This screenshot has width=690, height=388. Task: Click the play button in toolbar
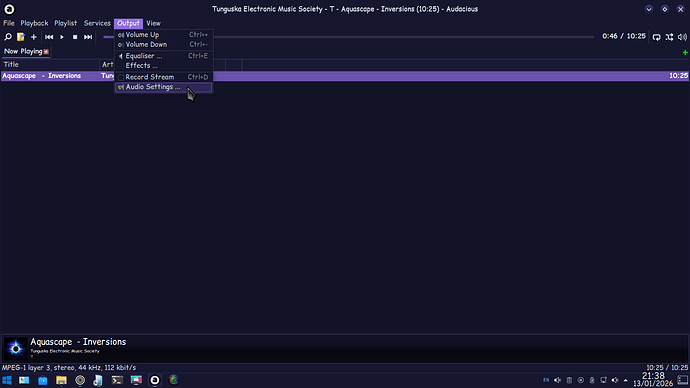[62, 37]
